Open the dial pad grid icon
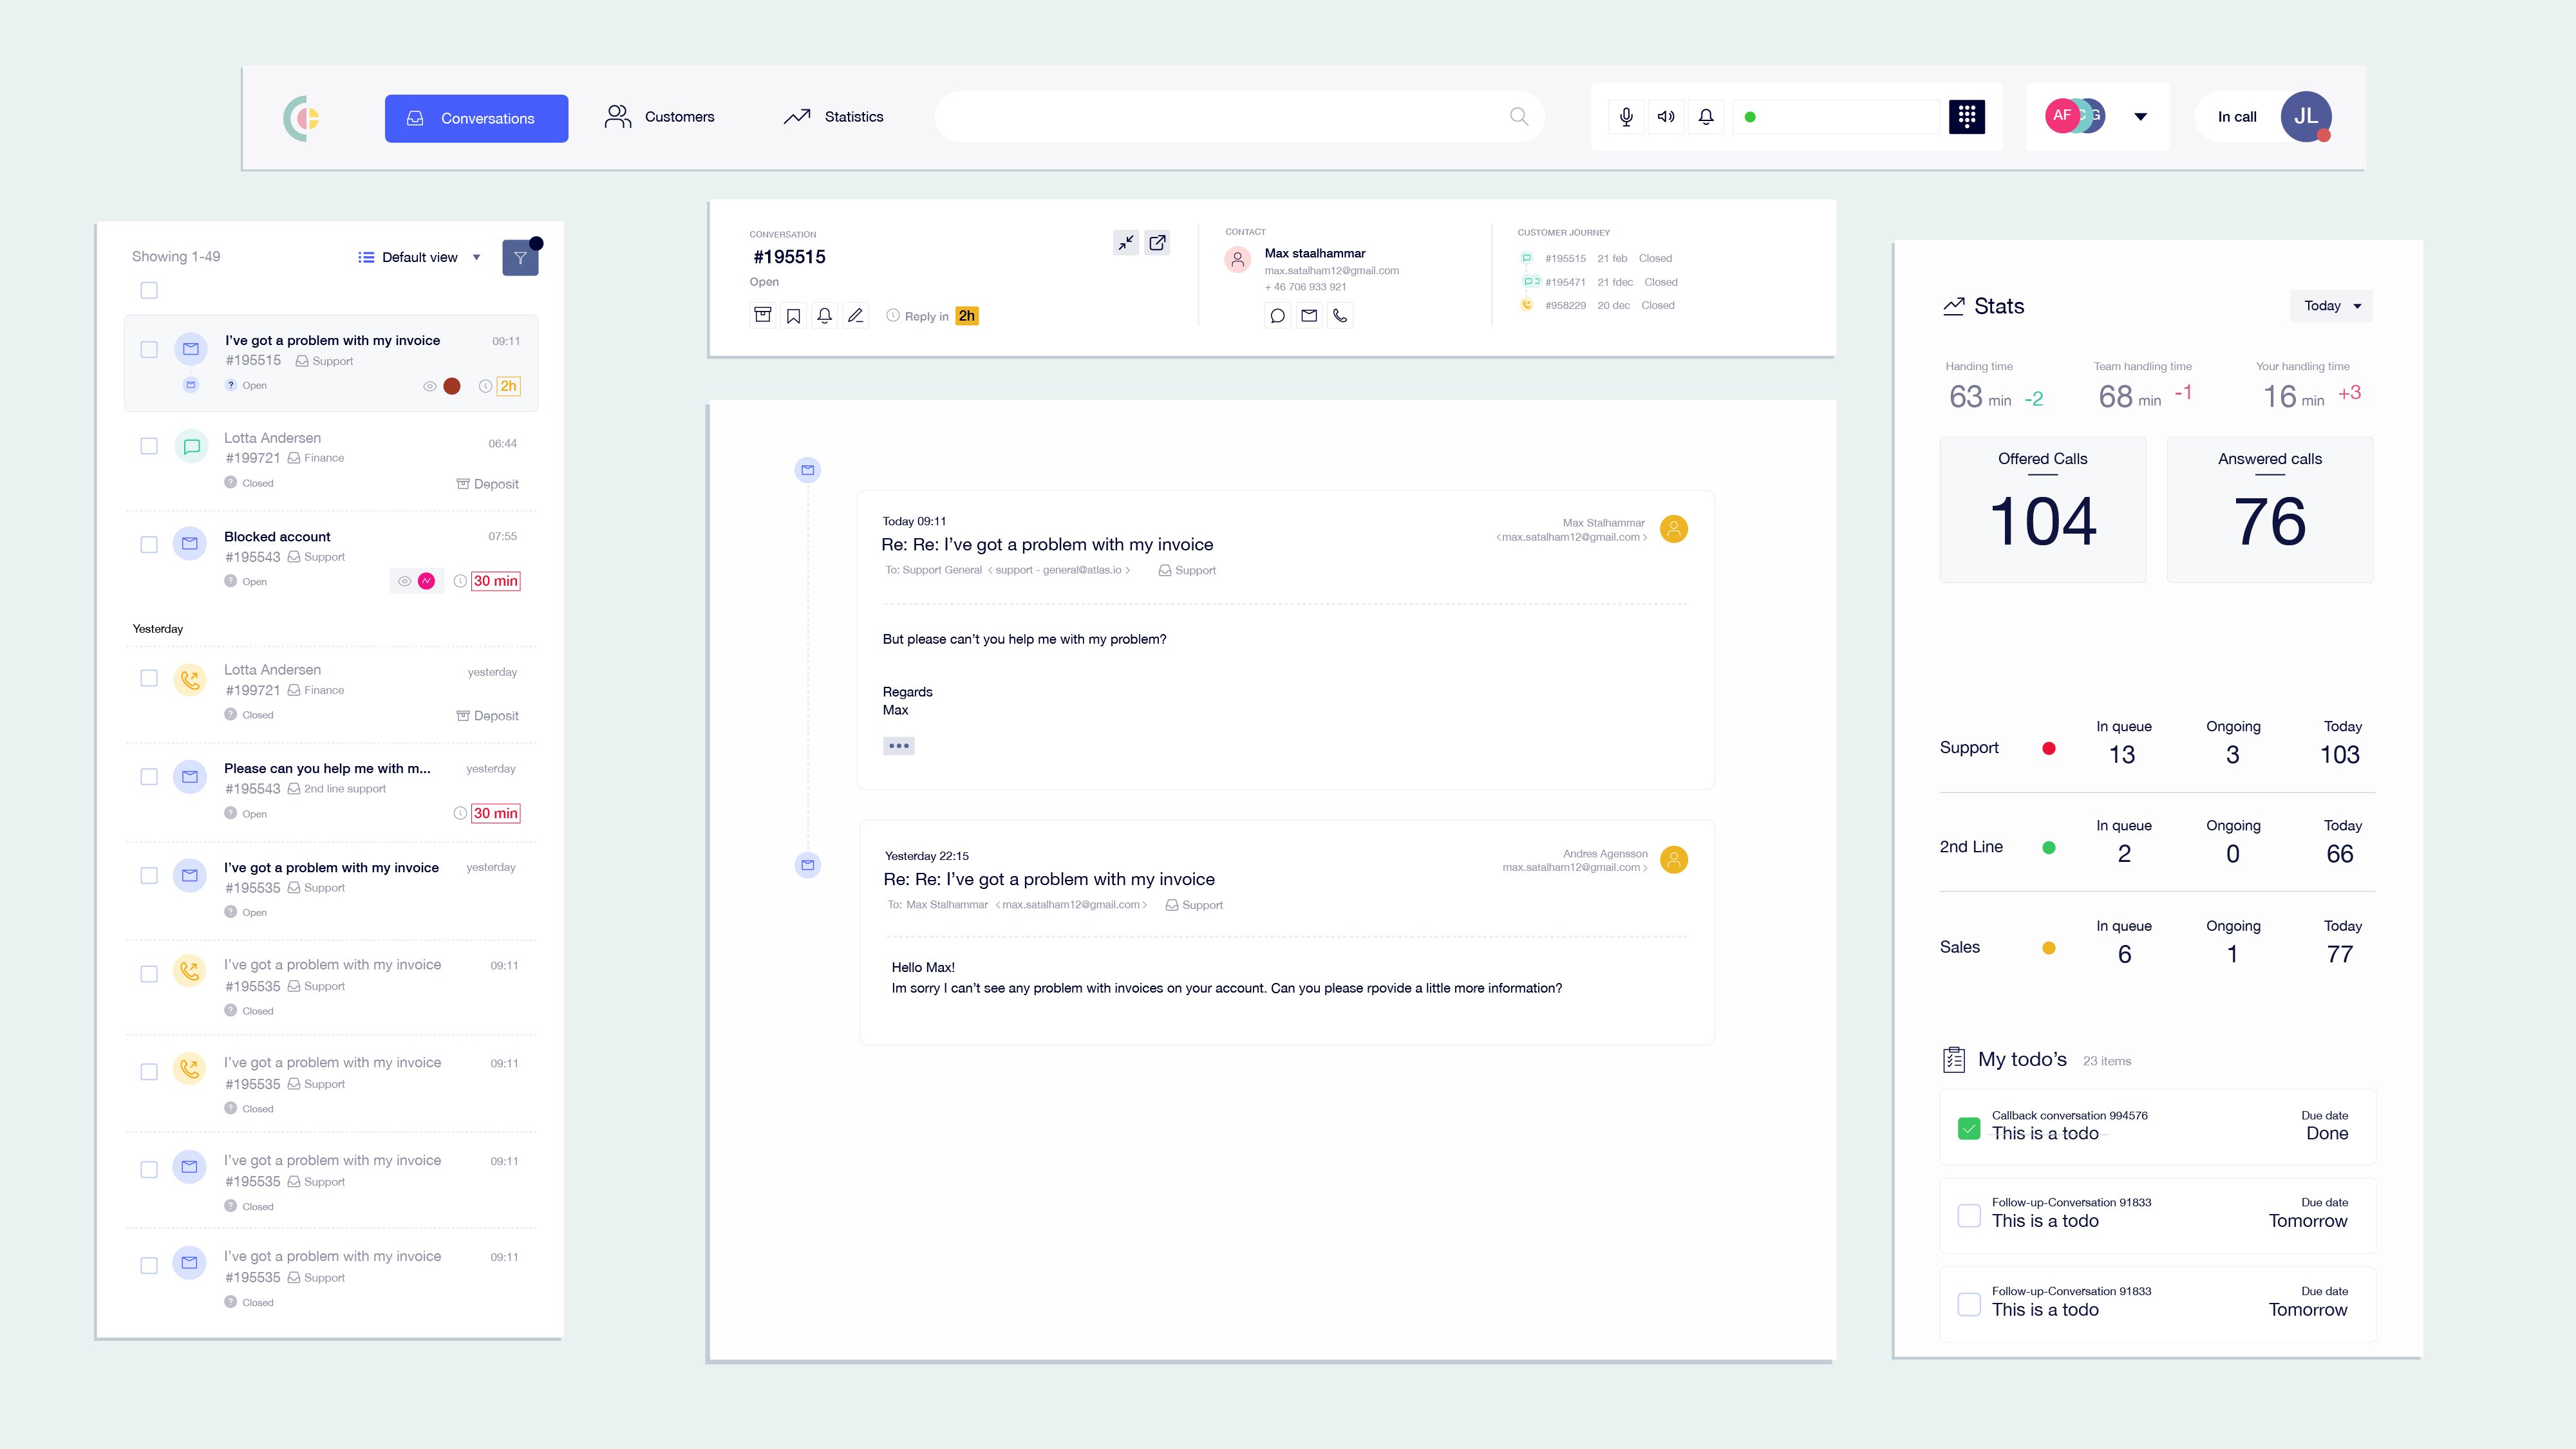The width and height of the screenshot is (2576, 1449). 1966,117
